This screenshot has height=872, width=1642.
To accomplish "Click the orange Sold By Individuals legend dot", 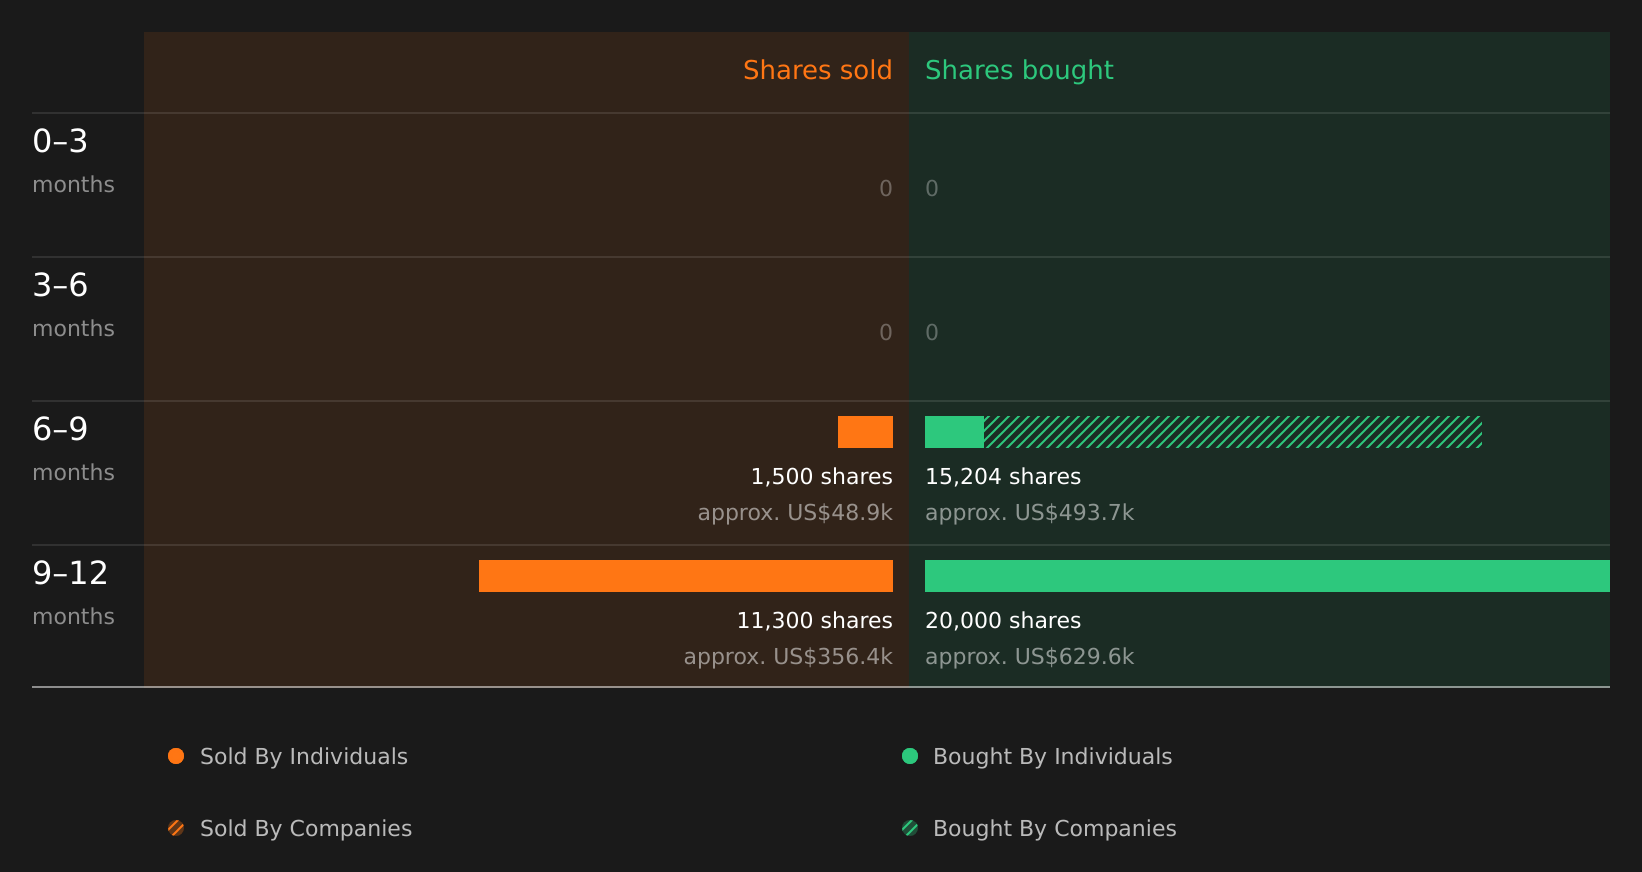I will [x=176, y=756].
